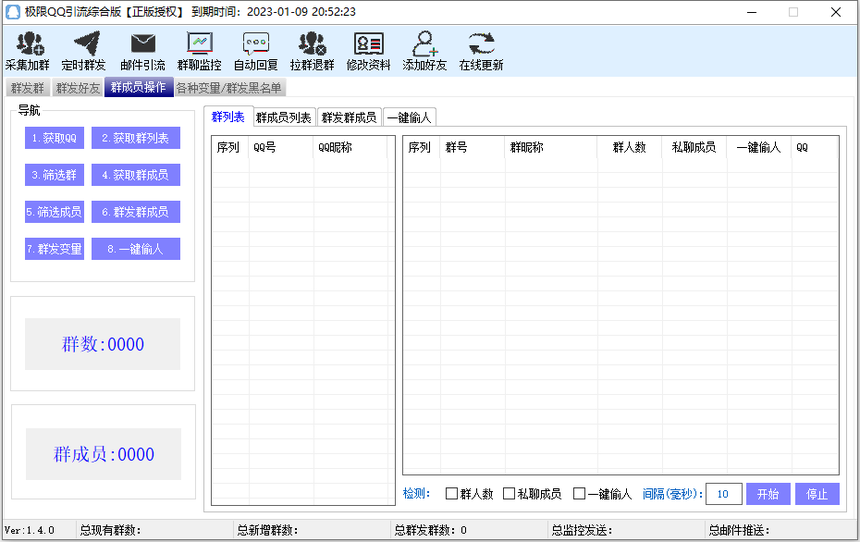Viewport: 860px width, 542px height.
Task: Click the 群成员:0000 counter display
Action: (103, 454)
